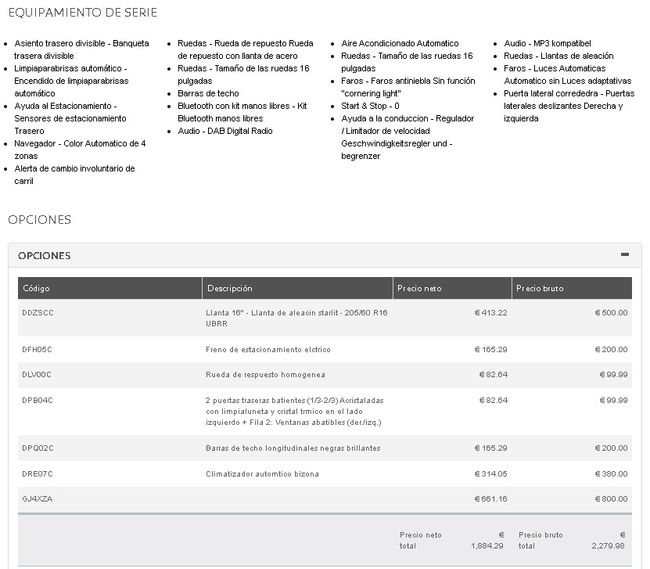Screen dimensions: 650x569
Task: Click the OPCIONES panel header title
Action: coord(44,256)
